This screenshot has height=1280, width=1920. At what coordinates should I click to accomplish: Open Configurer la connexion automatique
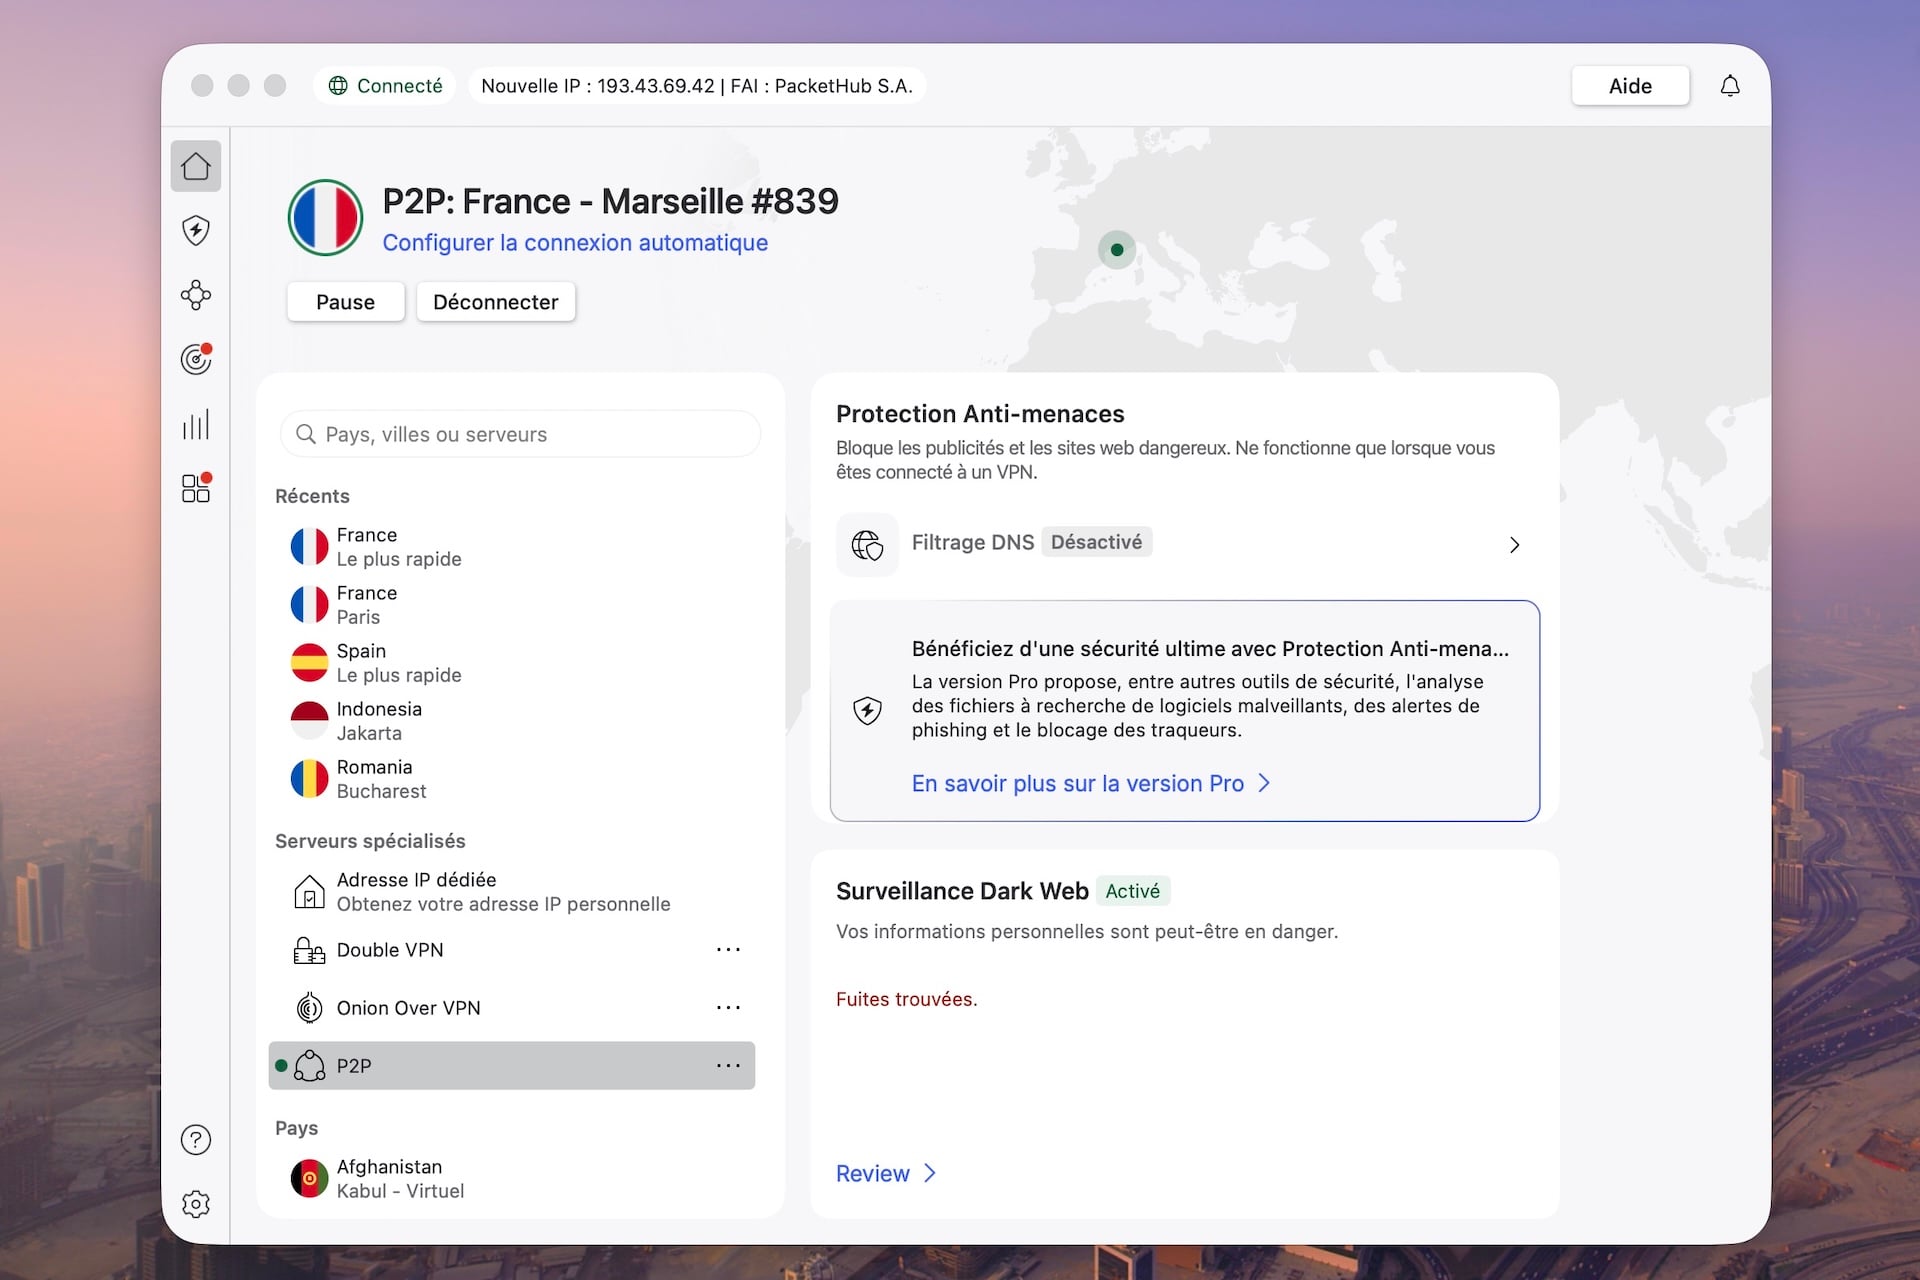coord(575,243)
